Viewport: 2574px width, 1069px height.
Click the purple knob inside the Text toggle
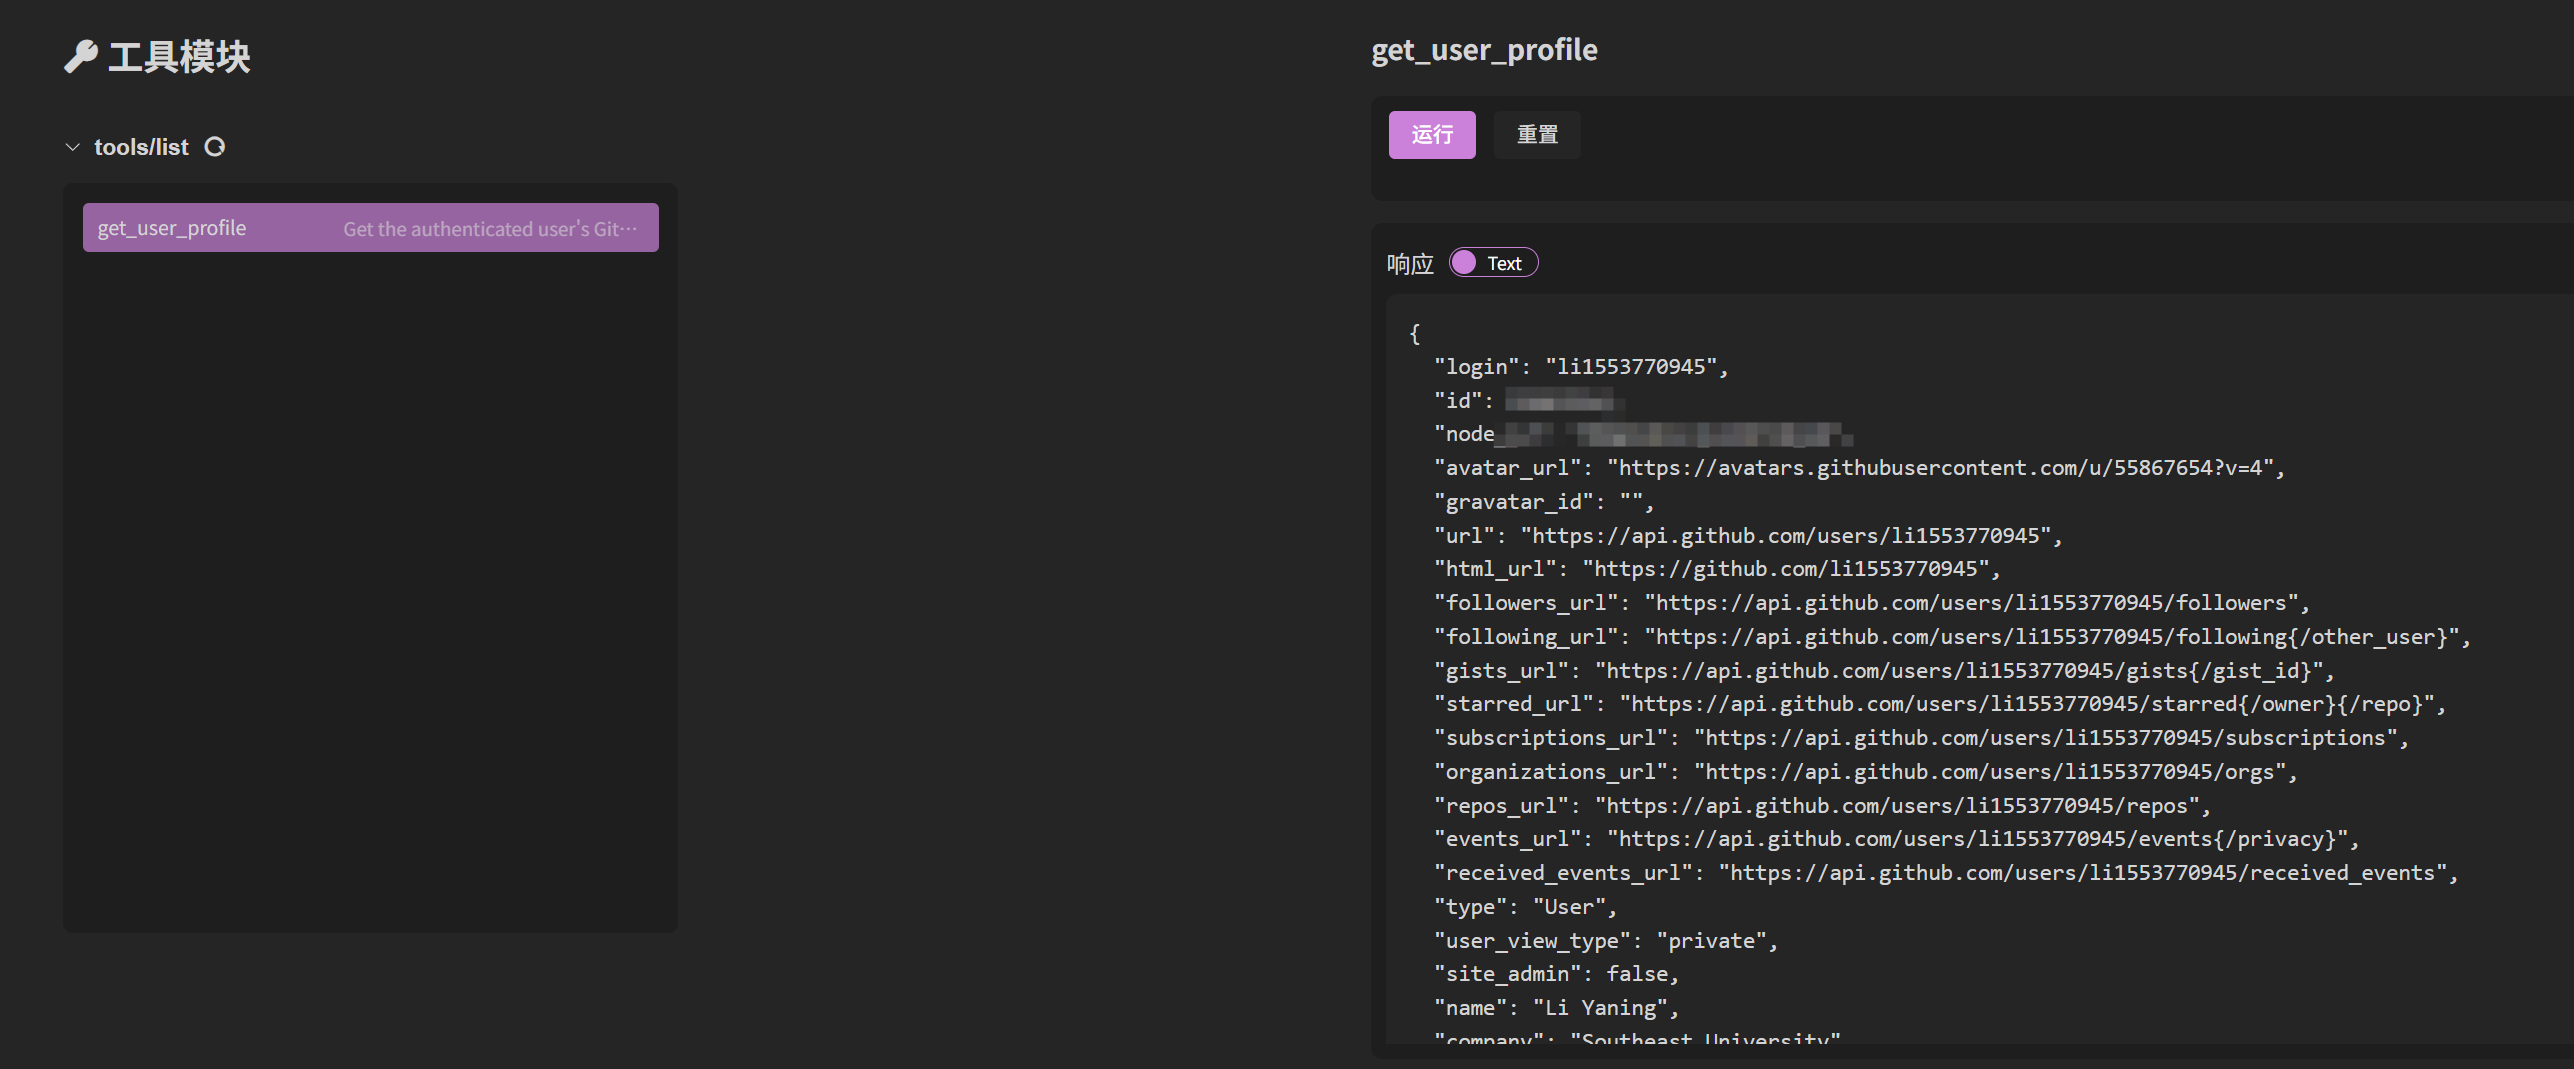1465,262
